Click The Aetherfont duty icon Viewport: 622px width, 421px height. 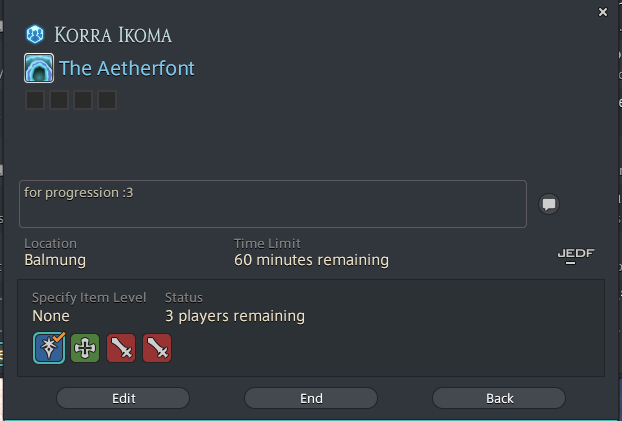pyautogui.click(x=39, y=69)
